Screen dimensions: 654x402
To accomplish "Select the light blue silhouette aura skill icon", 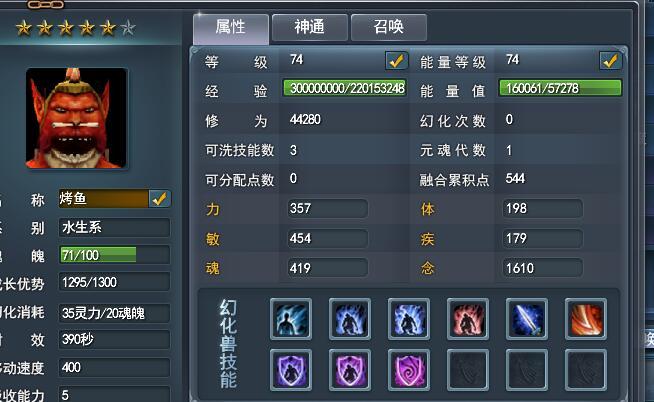I will pyautogui.click(x=291, y=319).
